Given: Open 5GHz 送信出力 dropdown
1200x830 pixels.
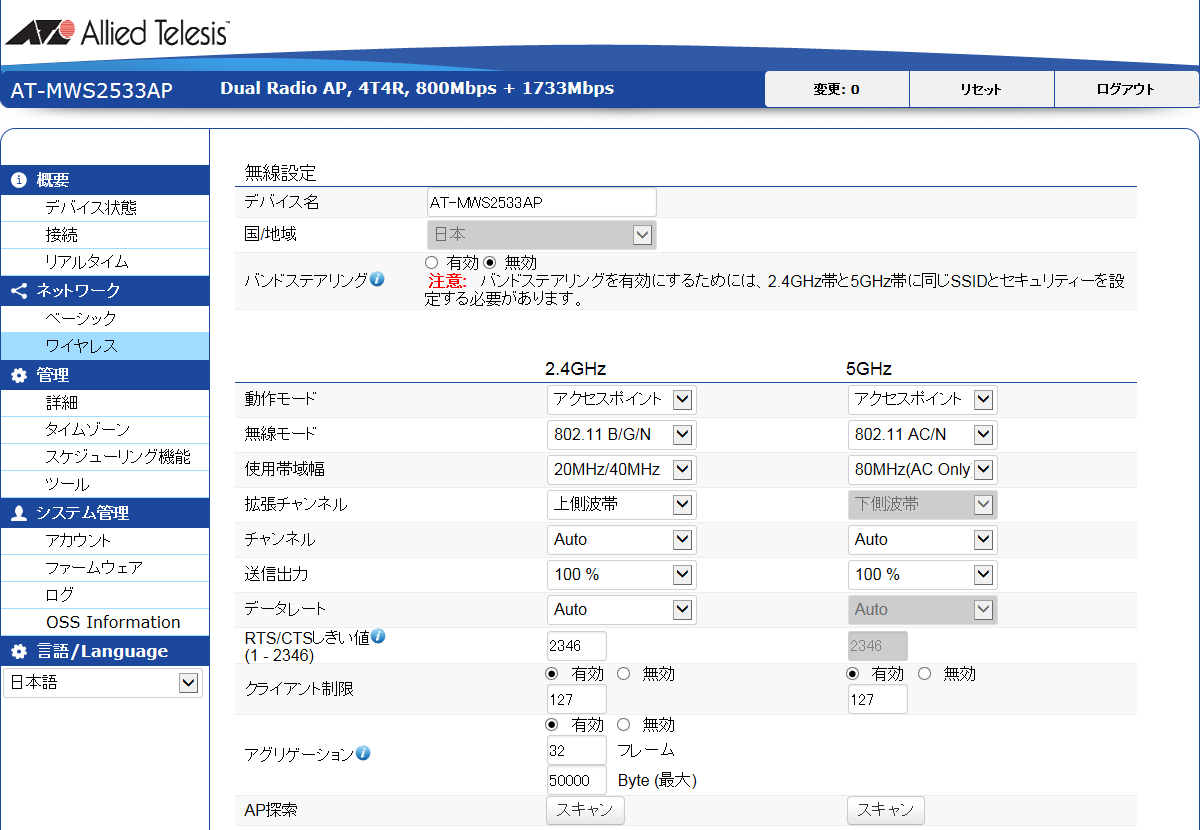Looking at the screenshot, I should [x=922, y=574].
